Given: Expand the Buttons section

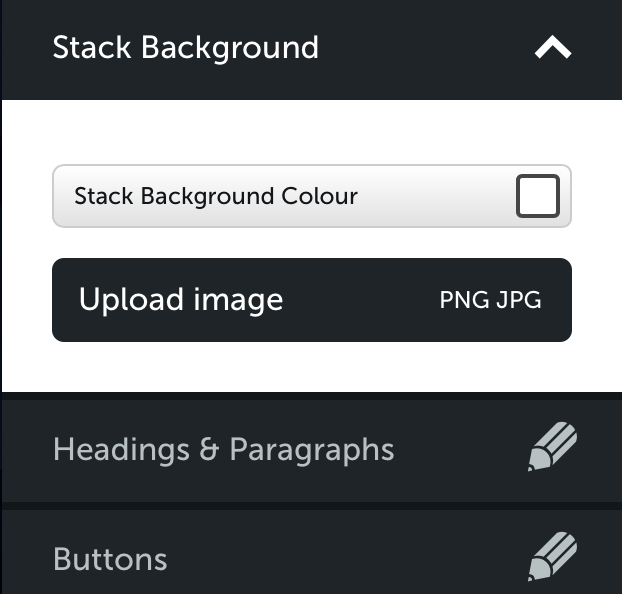Looking at the screenshot, I should click(x=312, y=552).
